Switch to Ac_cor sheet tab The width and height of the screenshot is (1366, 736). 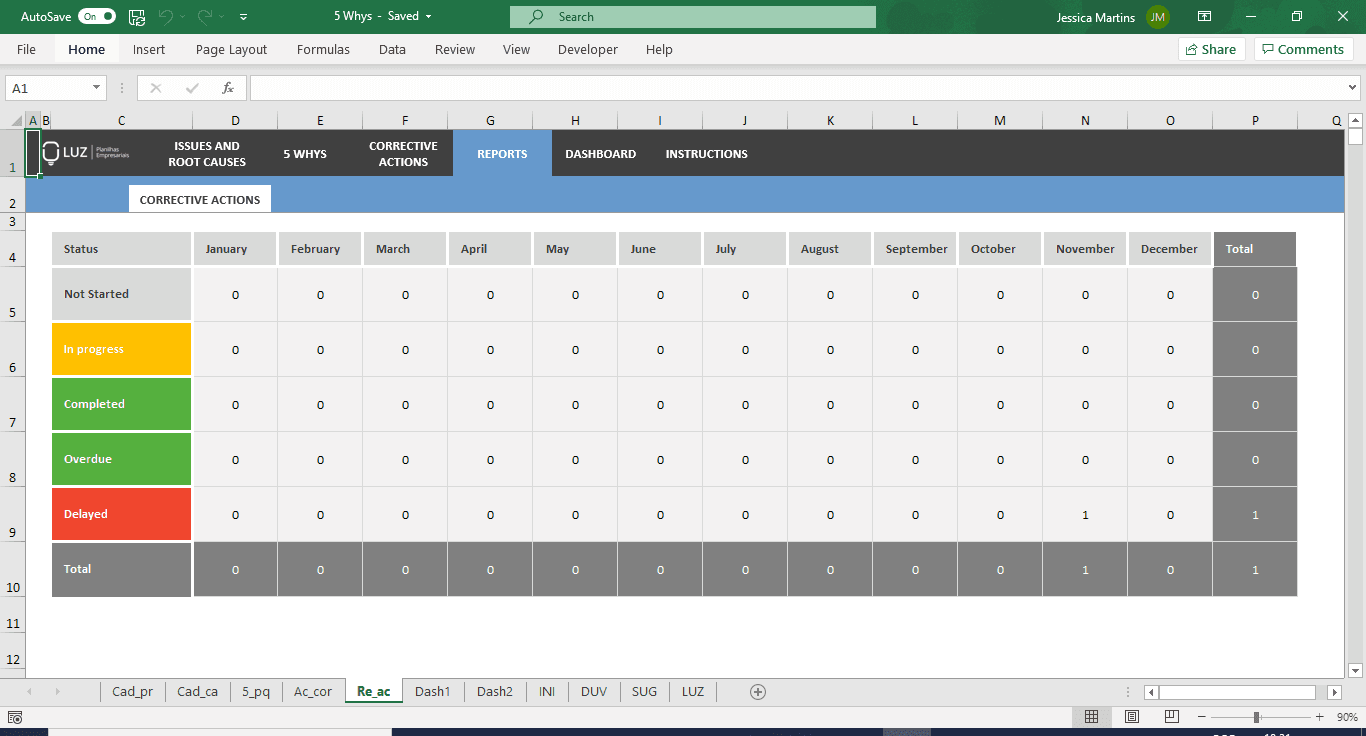point(313,691)
